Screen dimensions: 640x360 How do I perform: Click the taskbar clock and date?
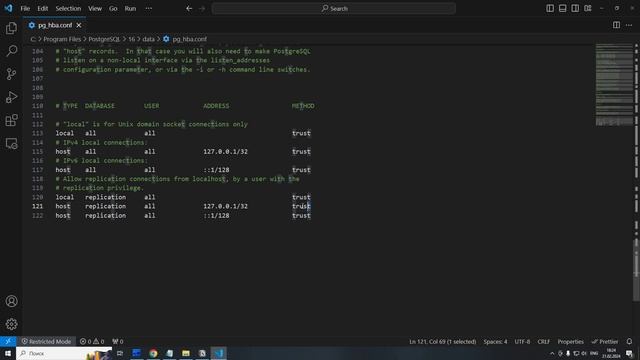tap(611, 353)
